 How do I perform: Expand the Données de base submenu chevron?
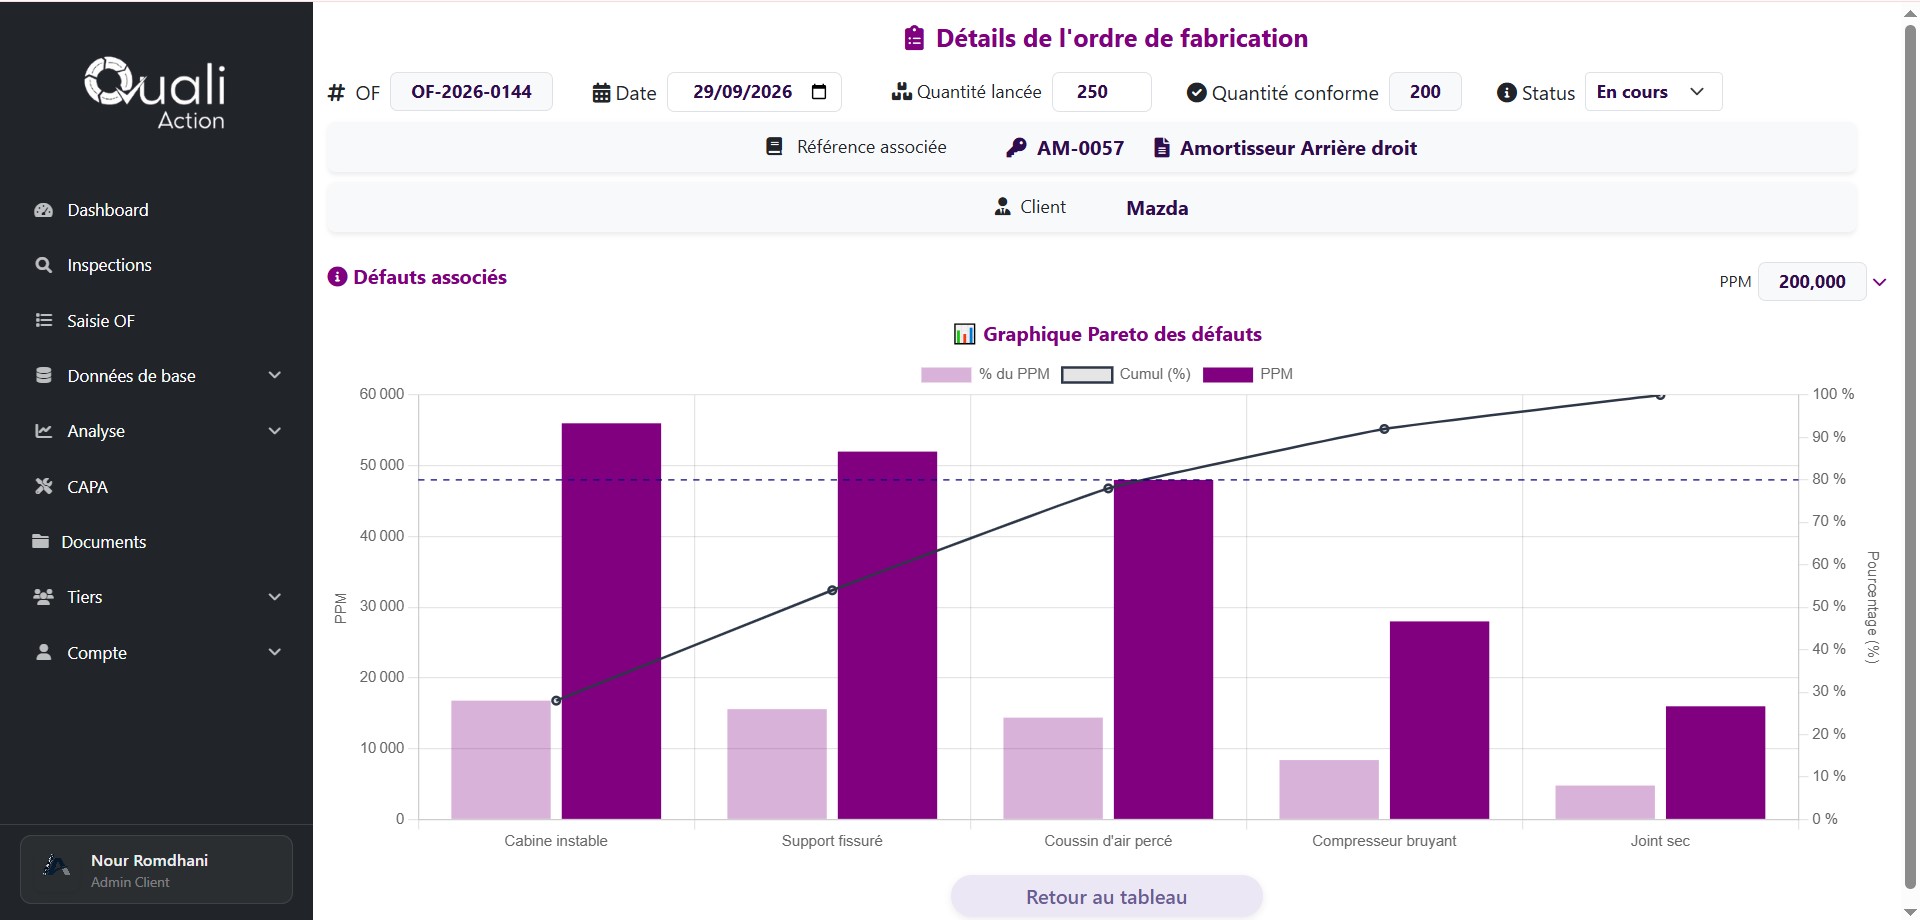click(x=275, y=375)
